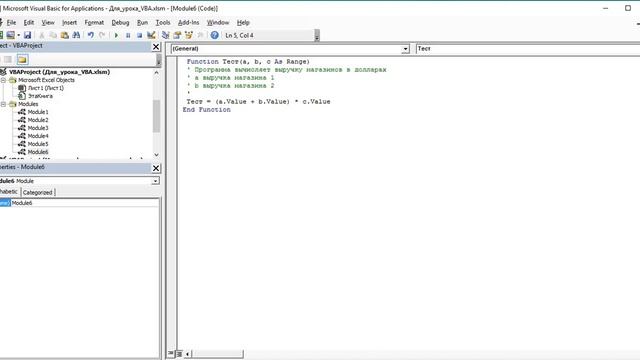Collapse the Microsoft Excel Objects folder
640x360 pixels.
(x=3, y=80)
